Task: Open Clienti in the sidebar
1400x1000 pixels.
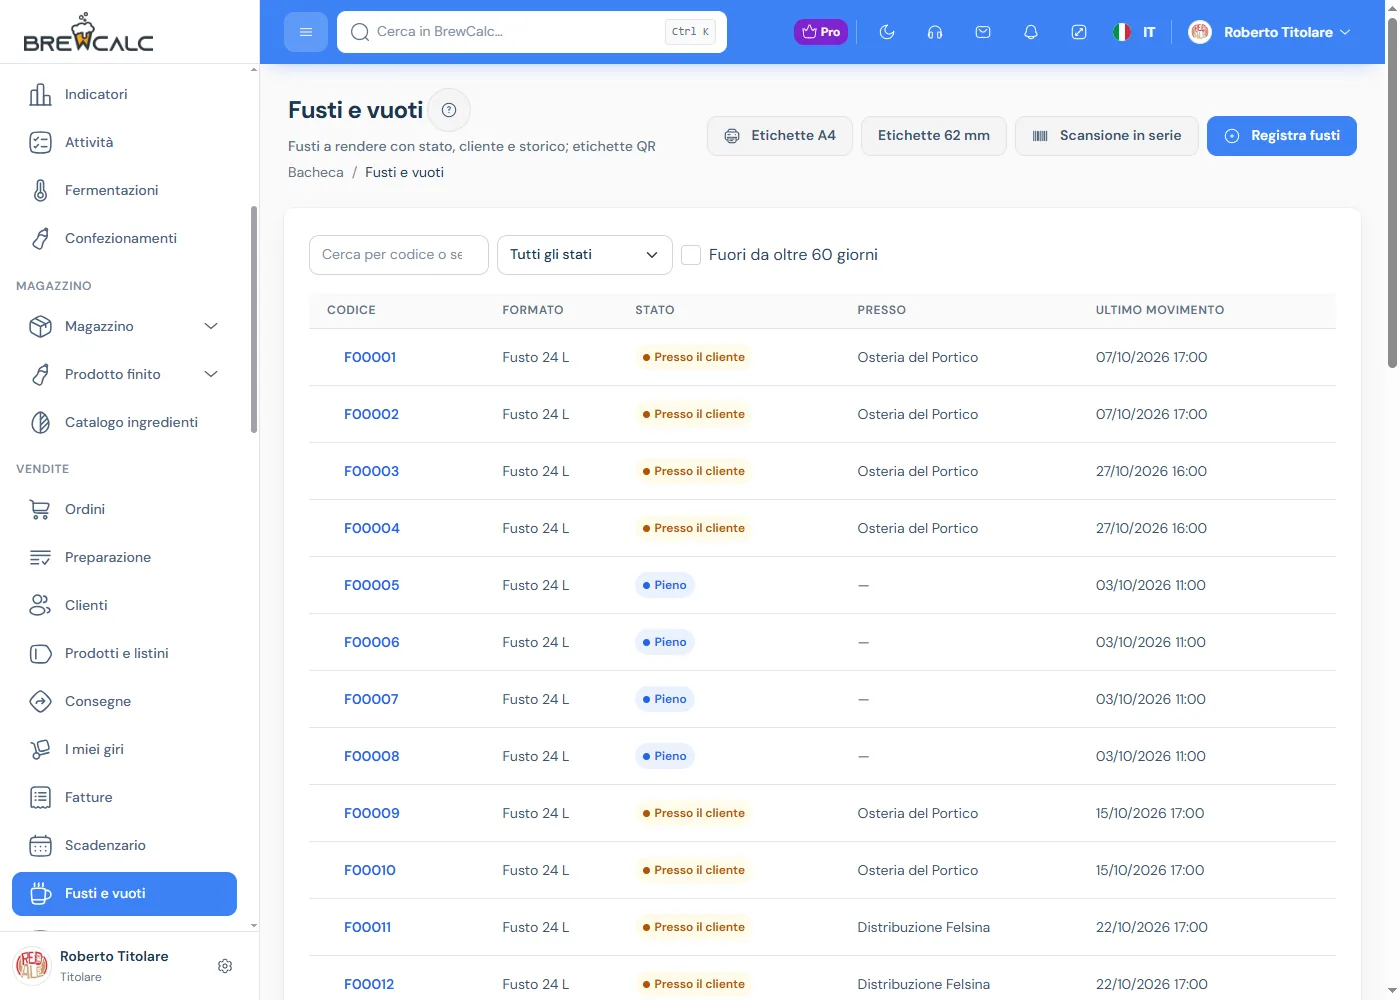Action: [124, 605]
